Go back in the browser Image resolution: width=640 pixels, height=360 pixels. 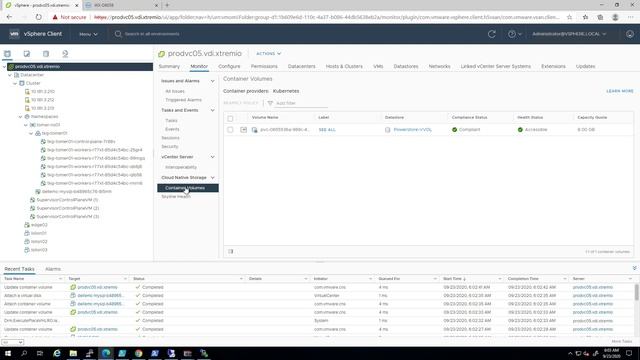pyautogui.click(x=9, y=17)
